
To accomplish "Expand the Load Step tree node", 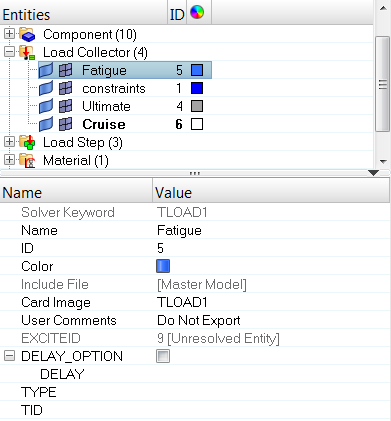I will [x=9, y=142].
